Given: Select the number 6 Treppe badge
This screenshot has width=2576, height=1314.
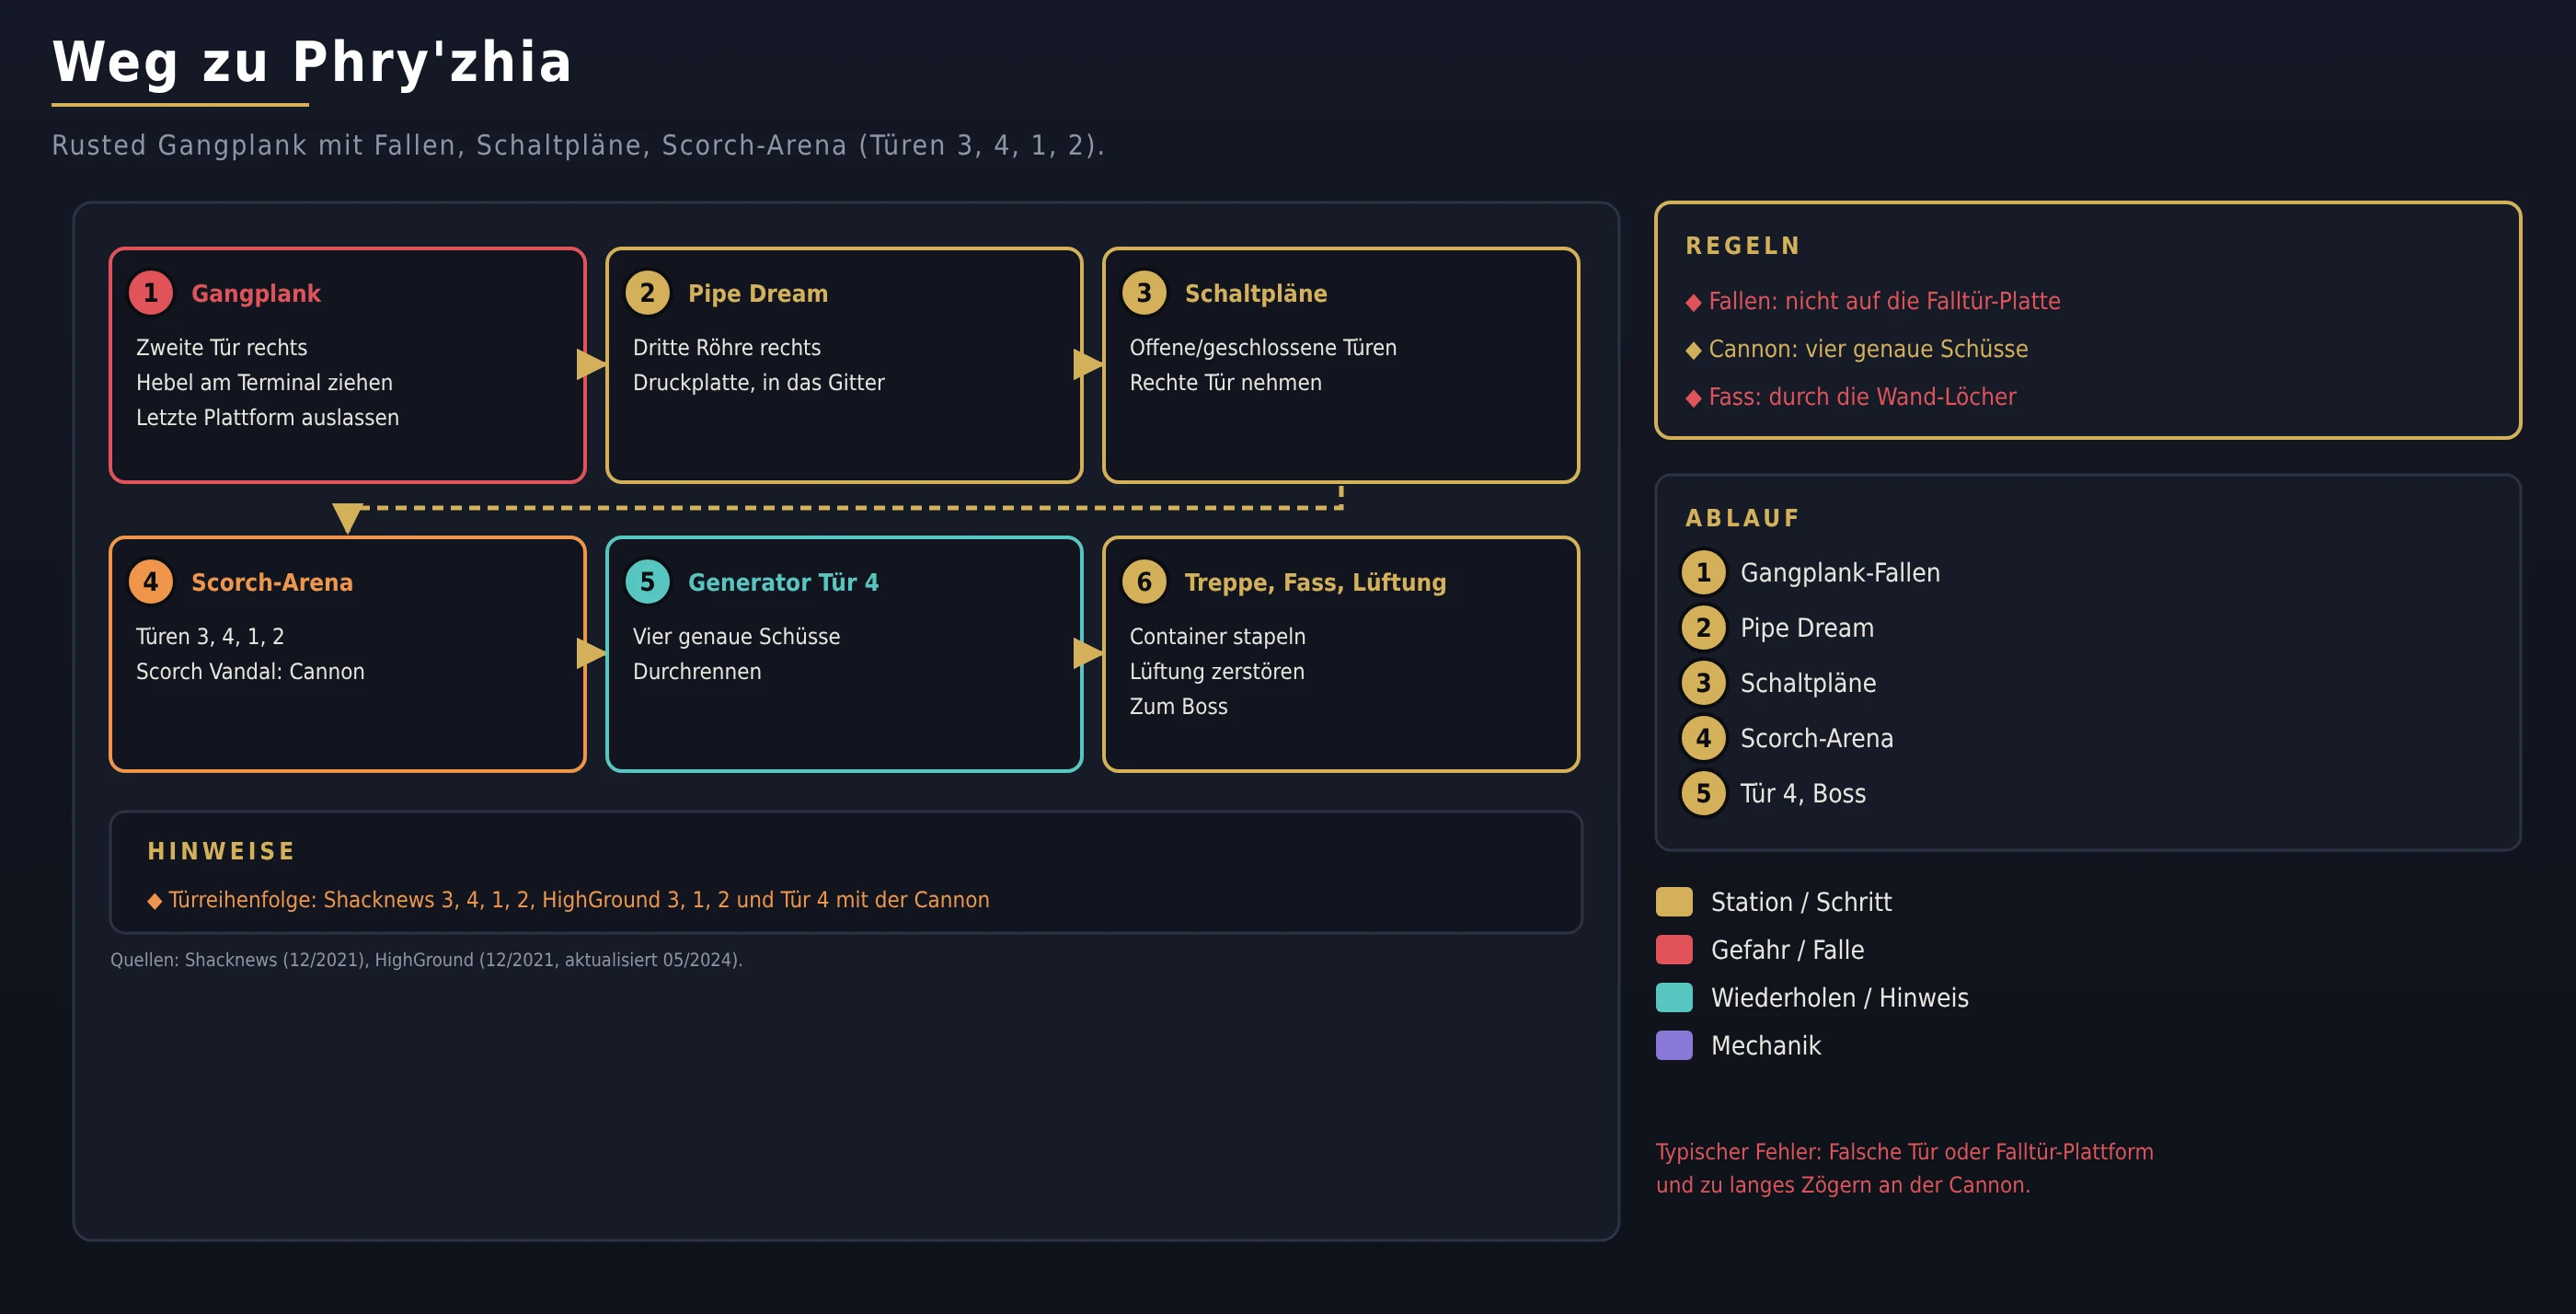Looking at the screenshot, I should coord(1144,582).
